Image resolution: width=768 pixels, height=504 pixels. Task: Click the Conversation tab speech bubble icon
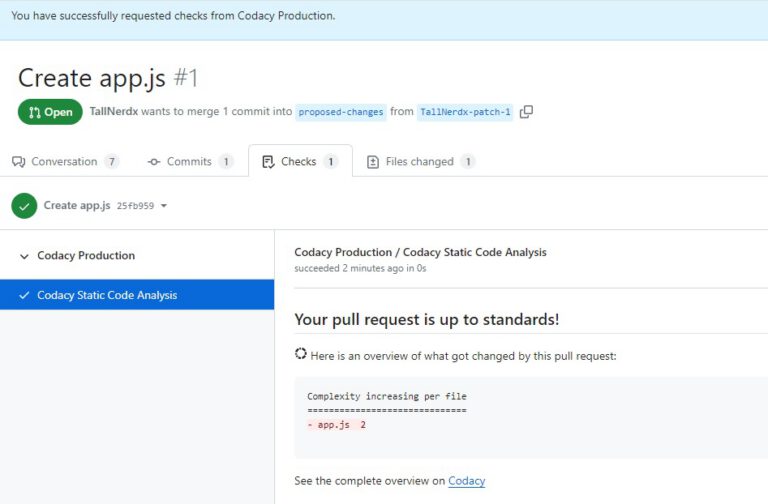point(19,162)
